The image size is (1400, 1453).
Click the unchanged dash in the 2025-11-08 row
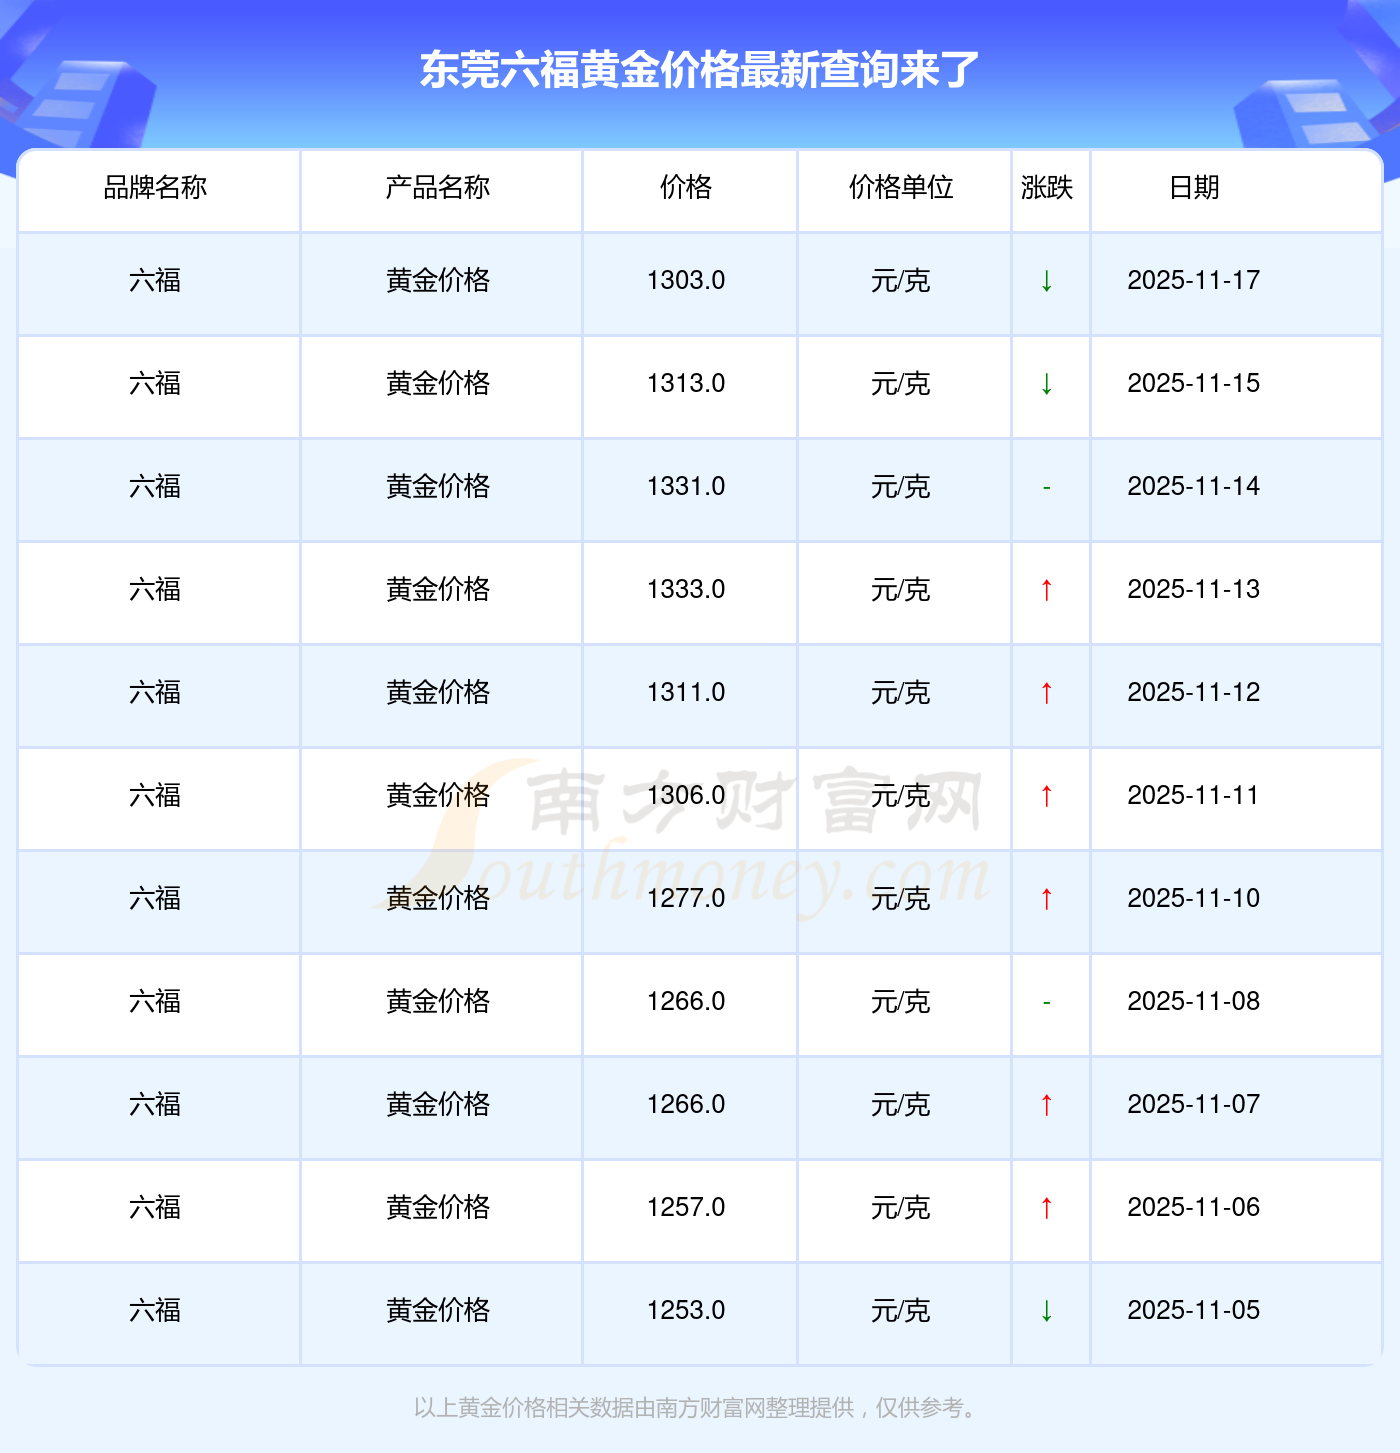[x=1047, y=1003]
